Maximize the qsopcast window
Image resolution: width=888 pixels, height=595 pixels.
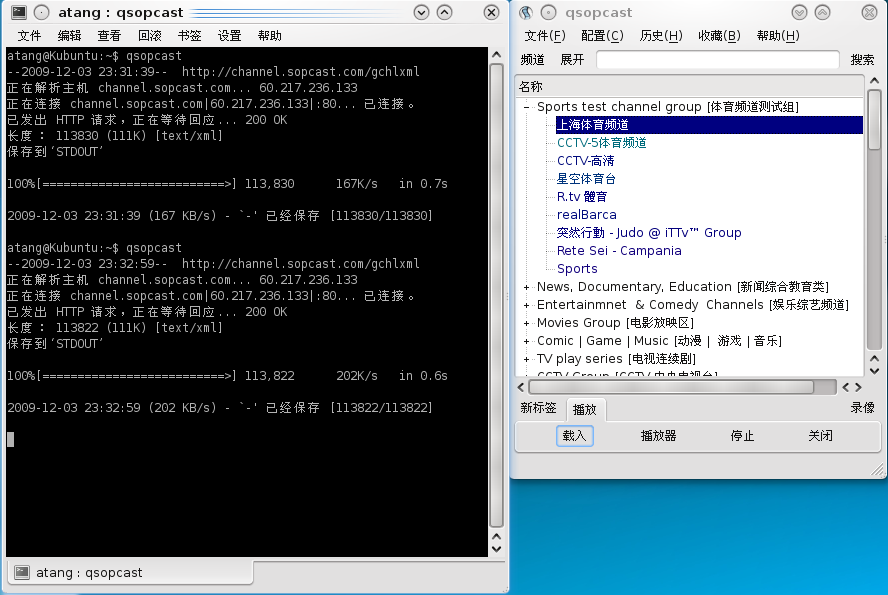tap(822, 12)
